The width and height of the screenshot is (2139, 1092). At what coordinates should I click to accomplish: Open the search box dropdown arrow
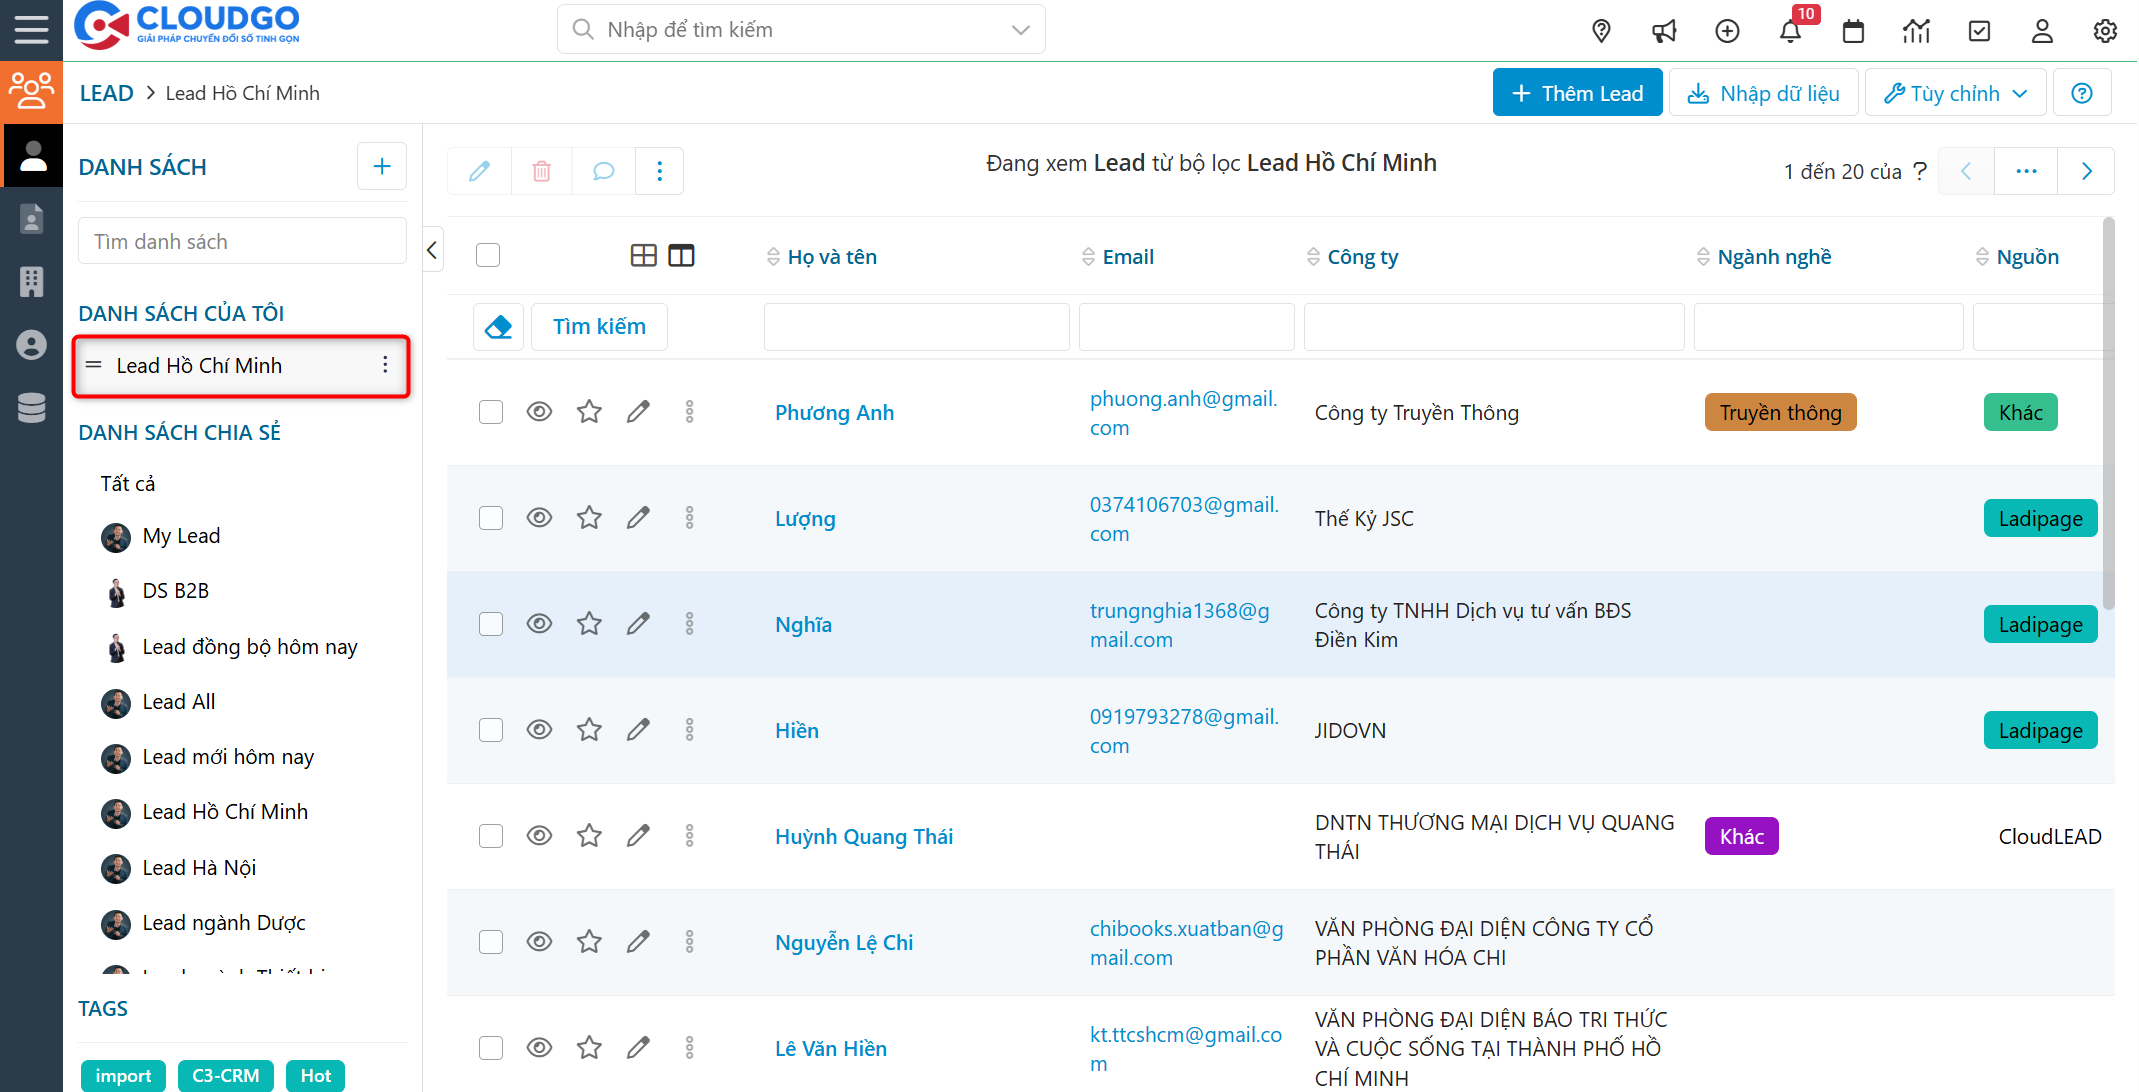[1020, 30]
